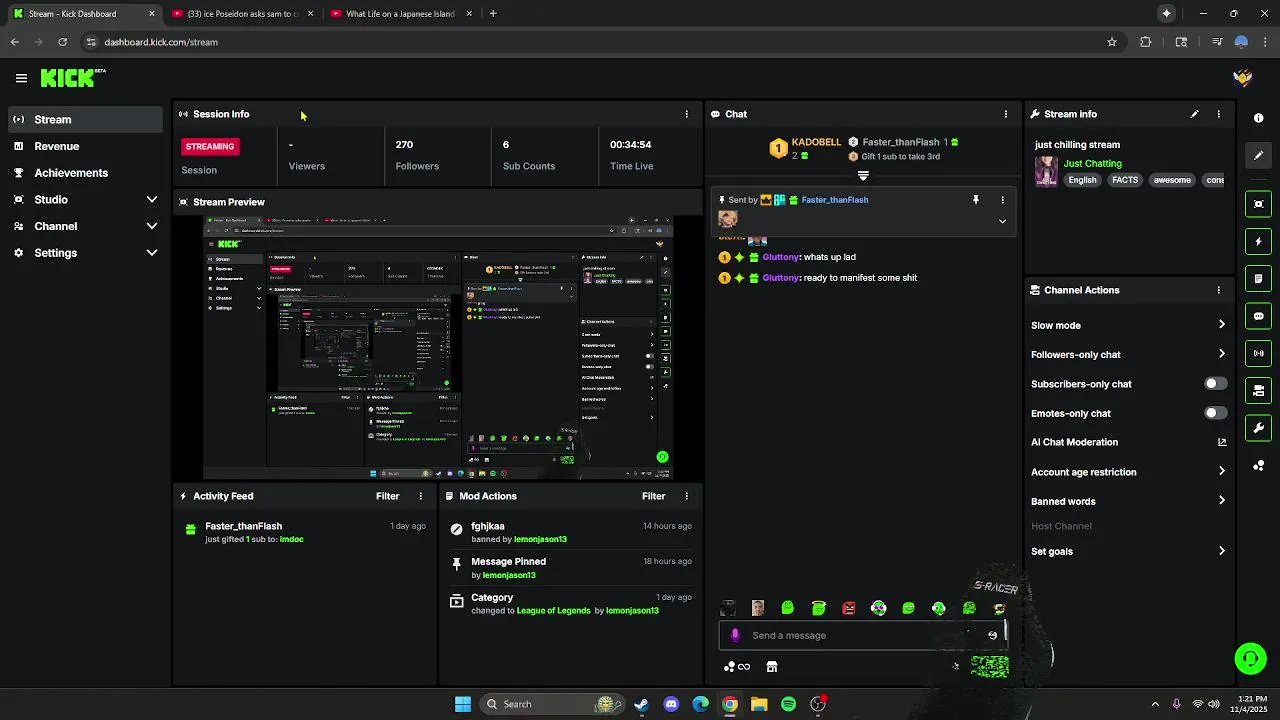1280x720 pixels.
Task: Open the info icon in right sidebar
Action: [x=1258, y=118]
